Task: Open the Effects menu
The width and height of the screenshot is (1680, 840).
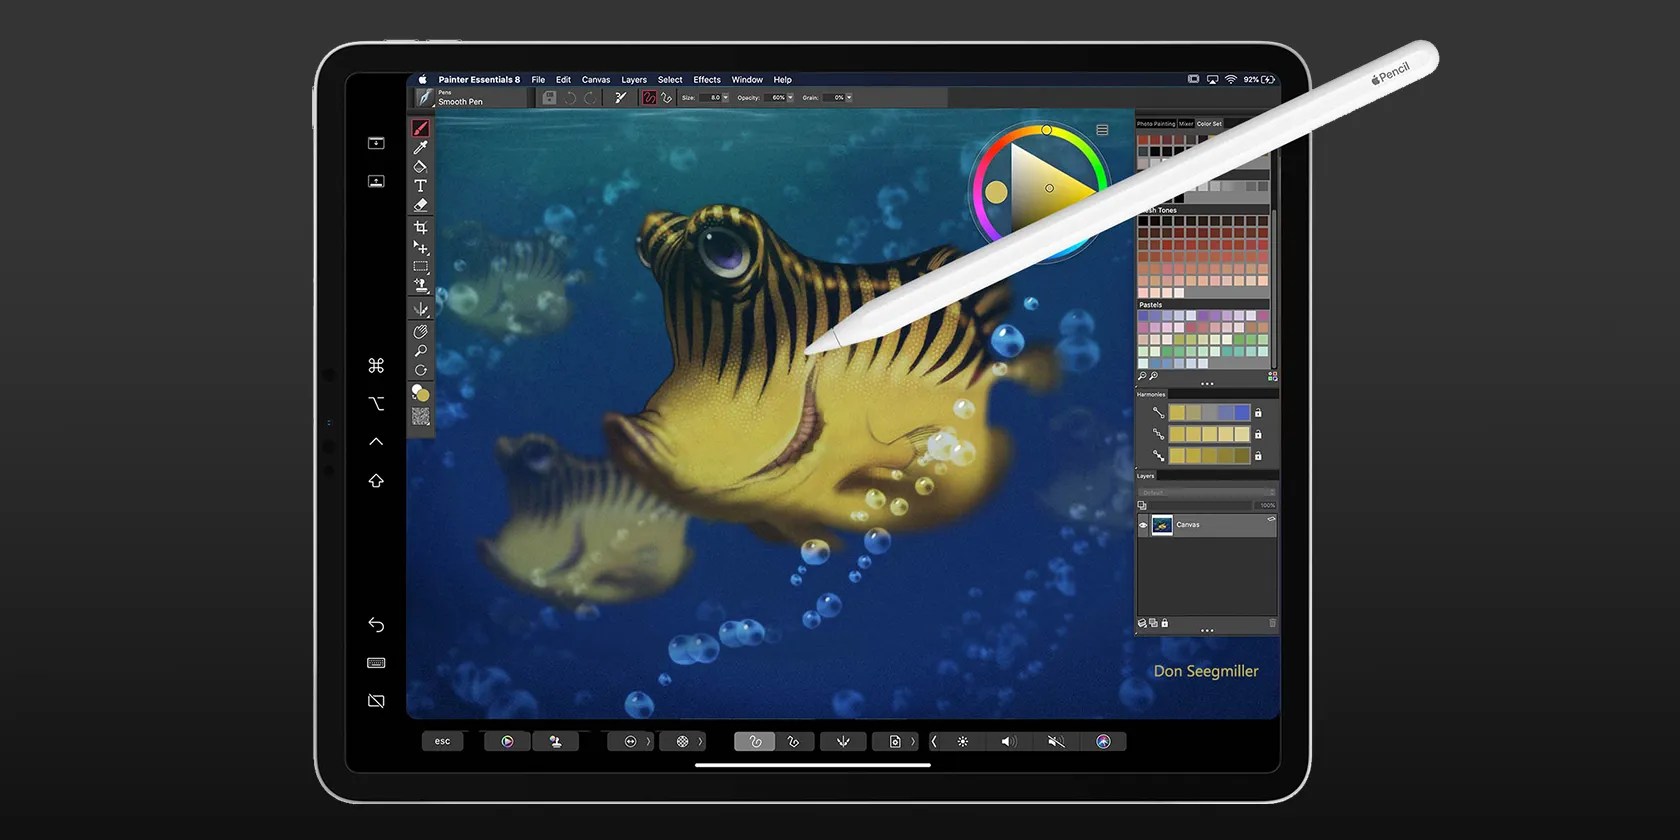Action: click(x=707, y=80)
